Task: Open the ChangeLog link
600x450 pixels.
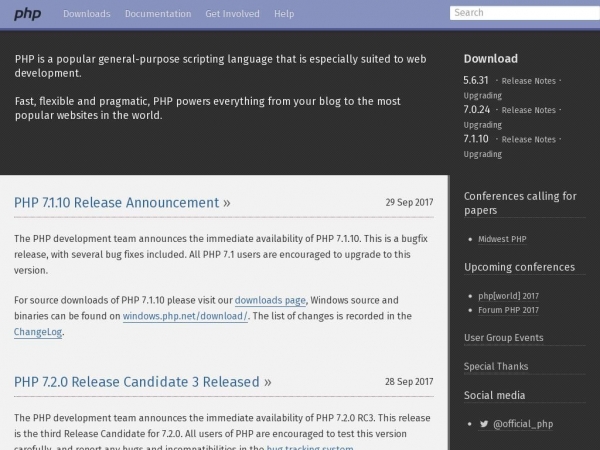Action: point(38,332)
